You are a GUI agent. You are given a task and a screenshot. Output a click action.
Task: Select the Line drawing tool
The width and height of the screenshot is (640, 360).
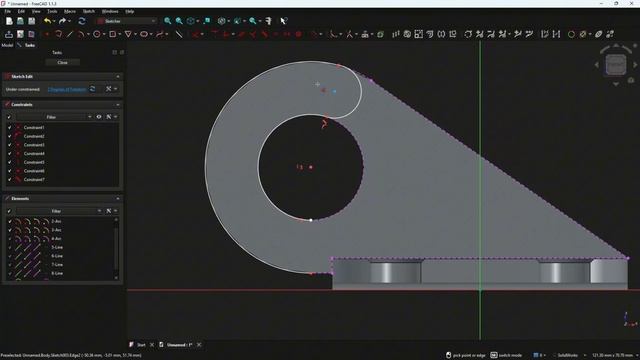pyautogui.click(x=70, y=34)
